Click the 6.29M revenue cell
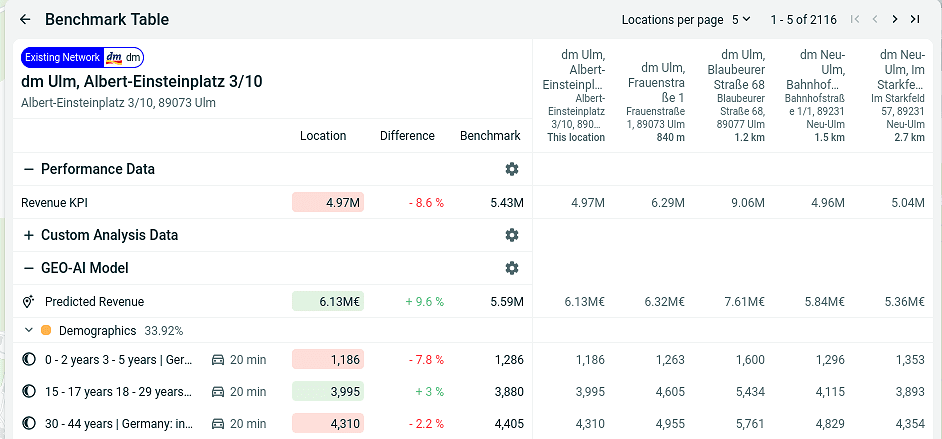Viewport: 942px width, 439px height. [667, 203]
